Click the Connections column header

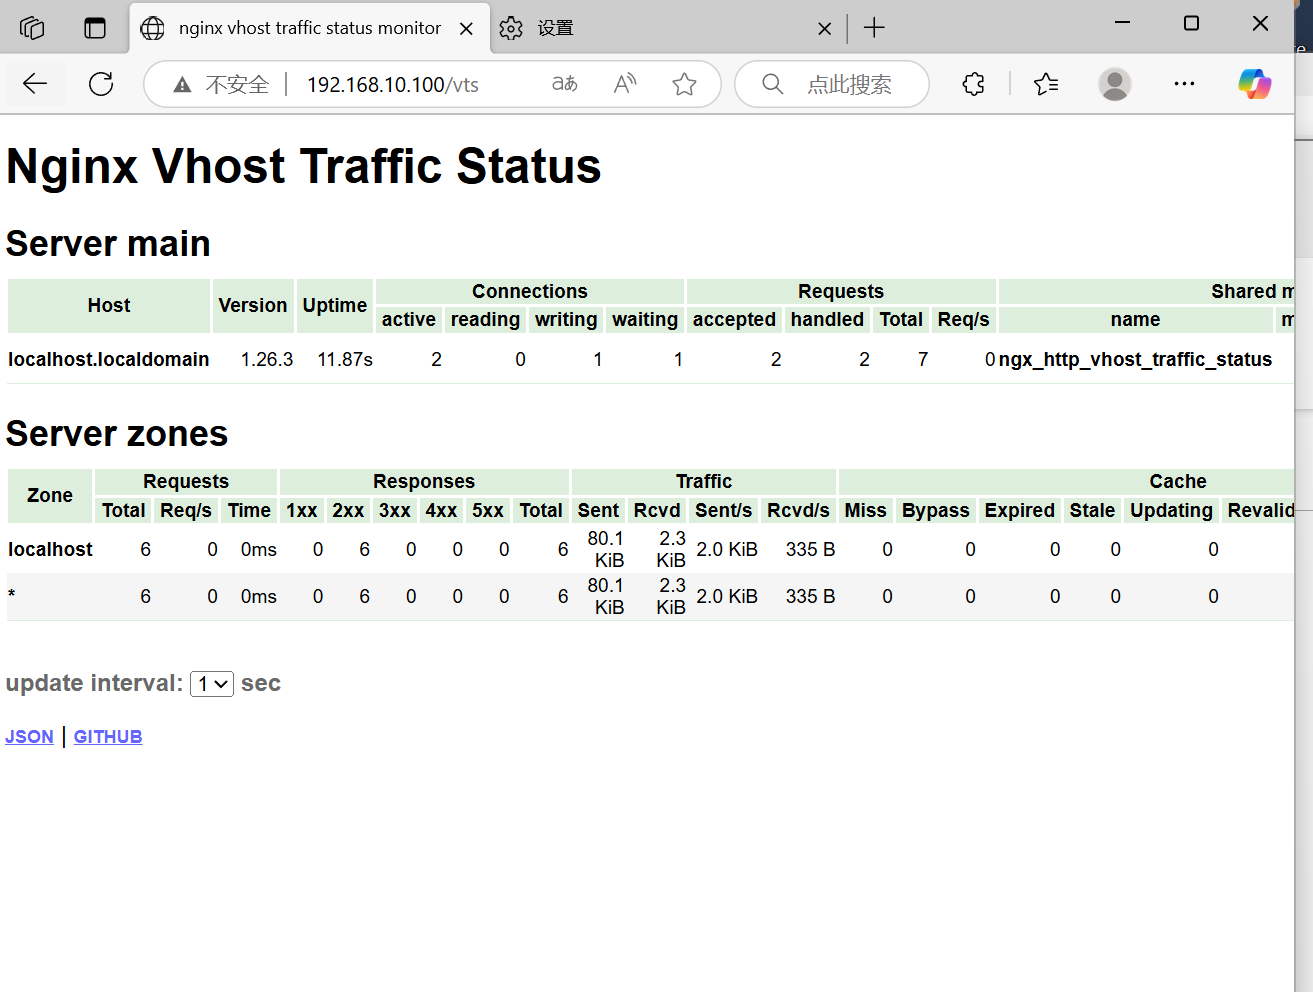(x=530, y=291)
